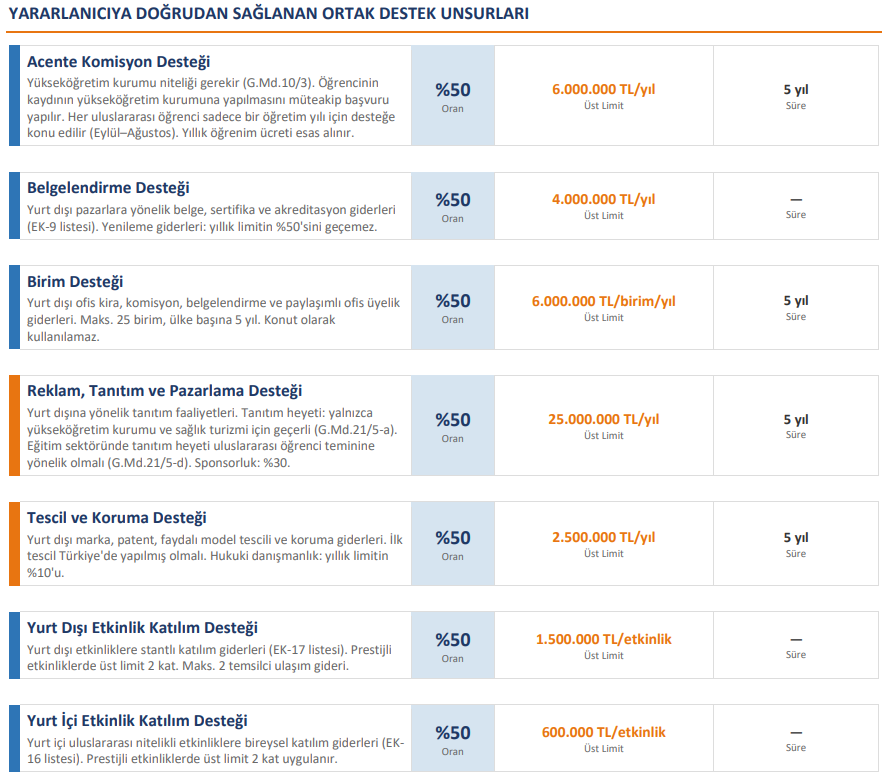
Task: Click the "5 yıl" duration in Acente Komisyon row
Action: point(795,89)
